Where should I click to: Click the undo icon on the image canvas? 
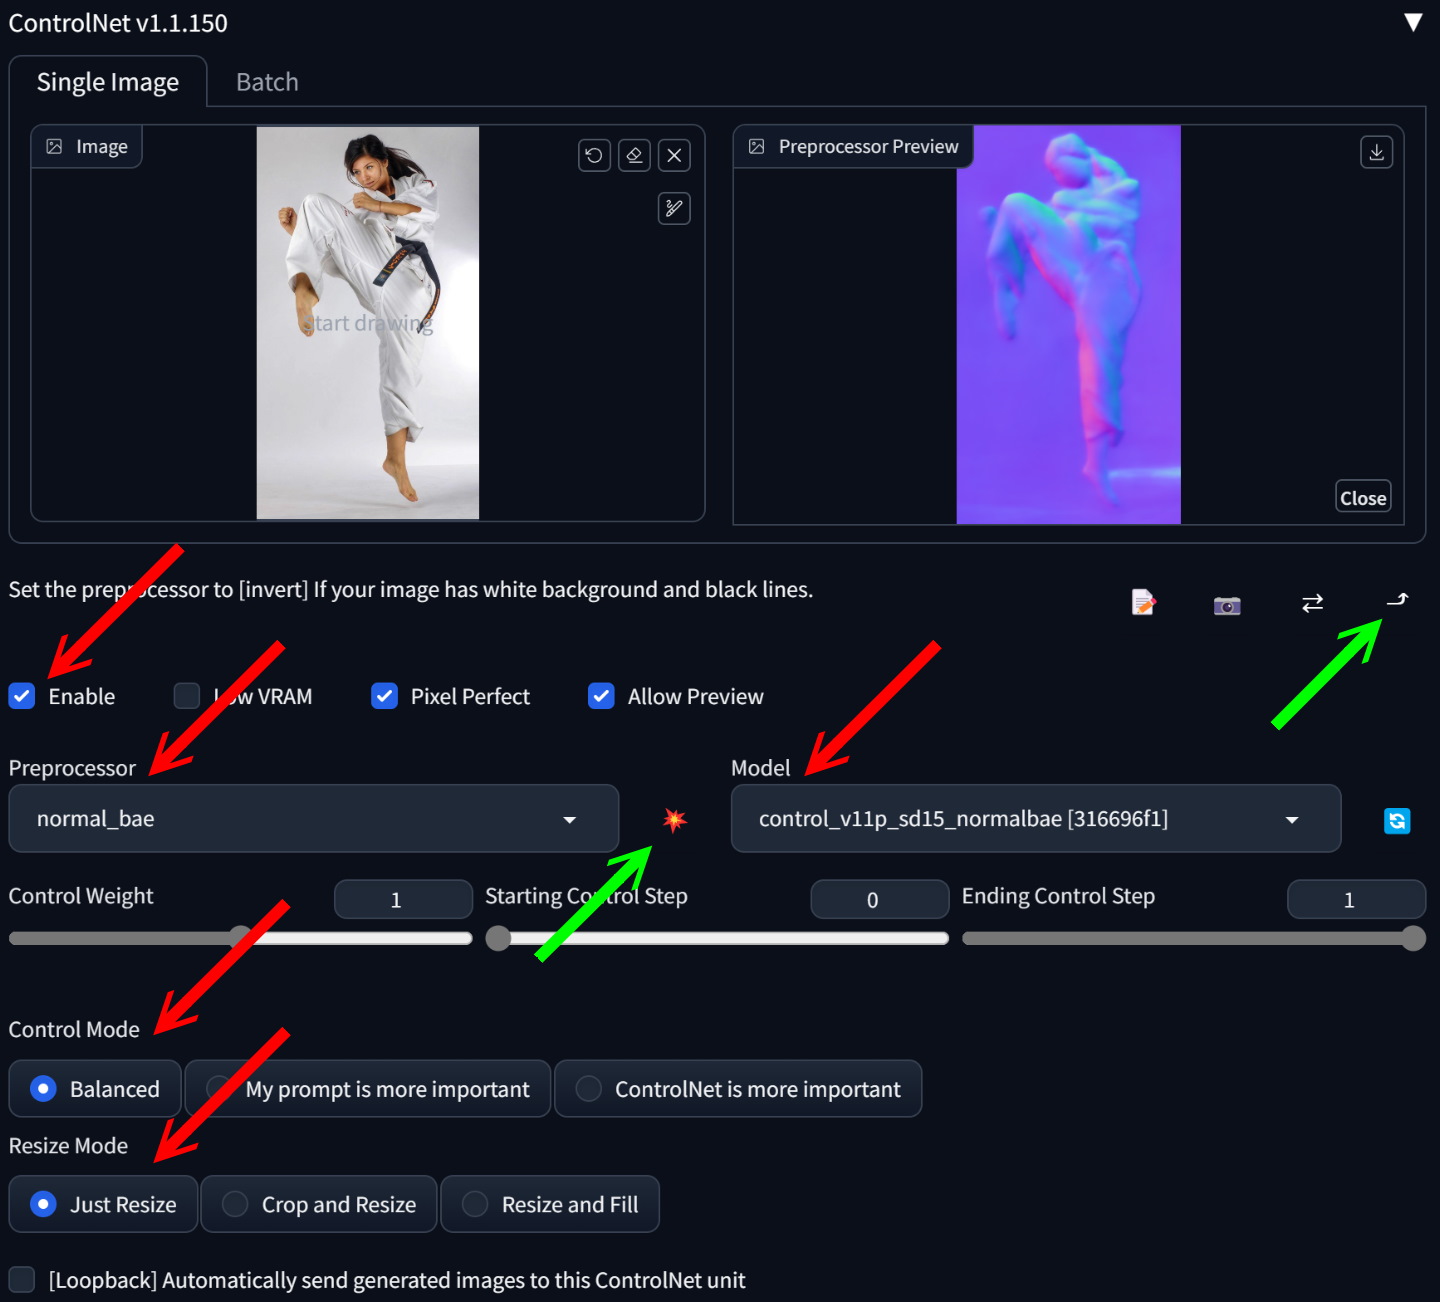coord(594,155)
